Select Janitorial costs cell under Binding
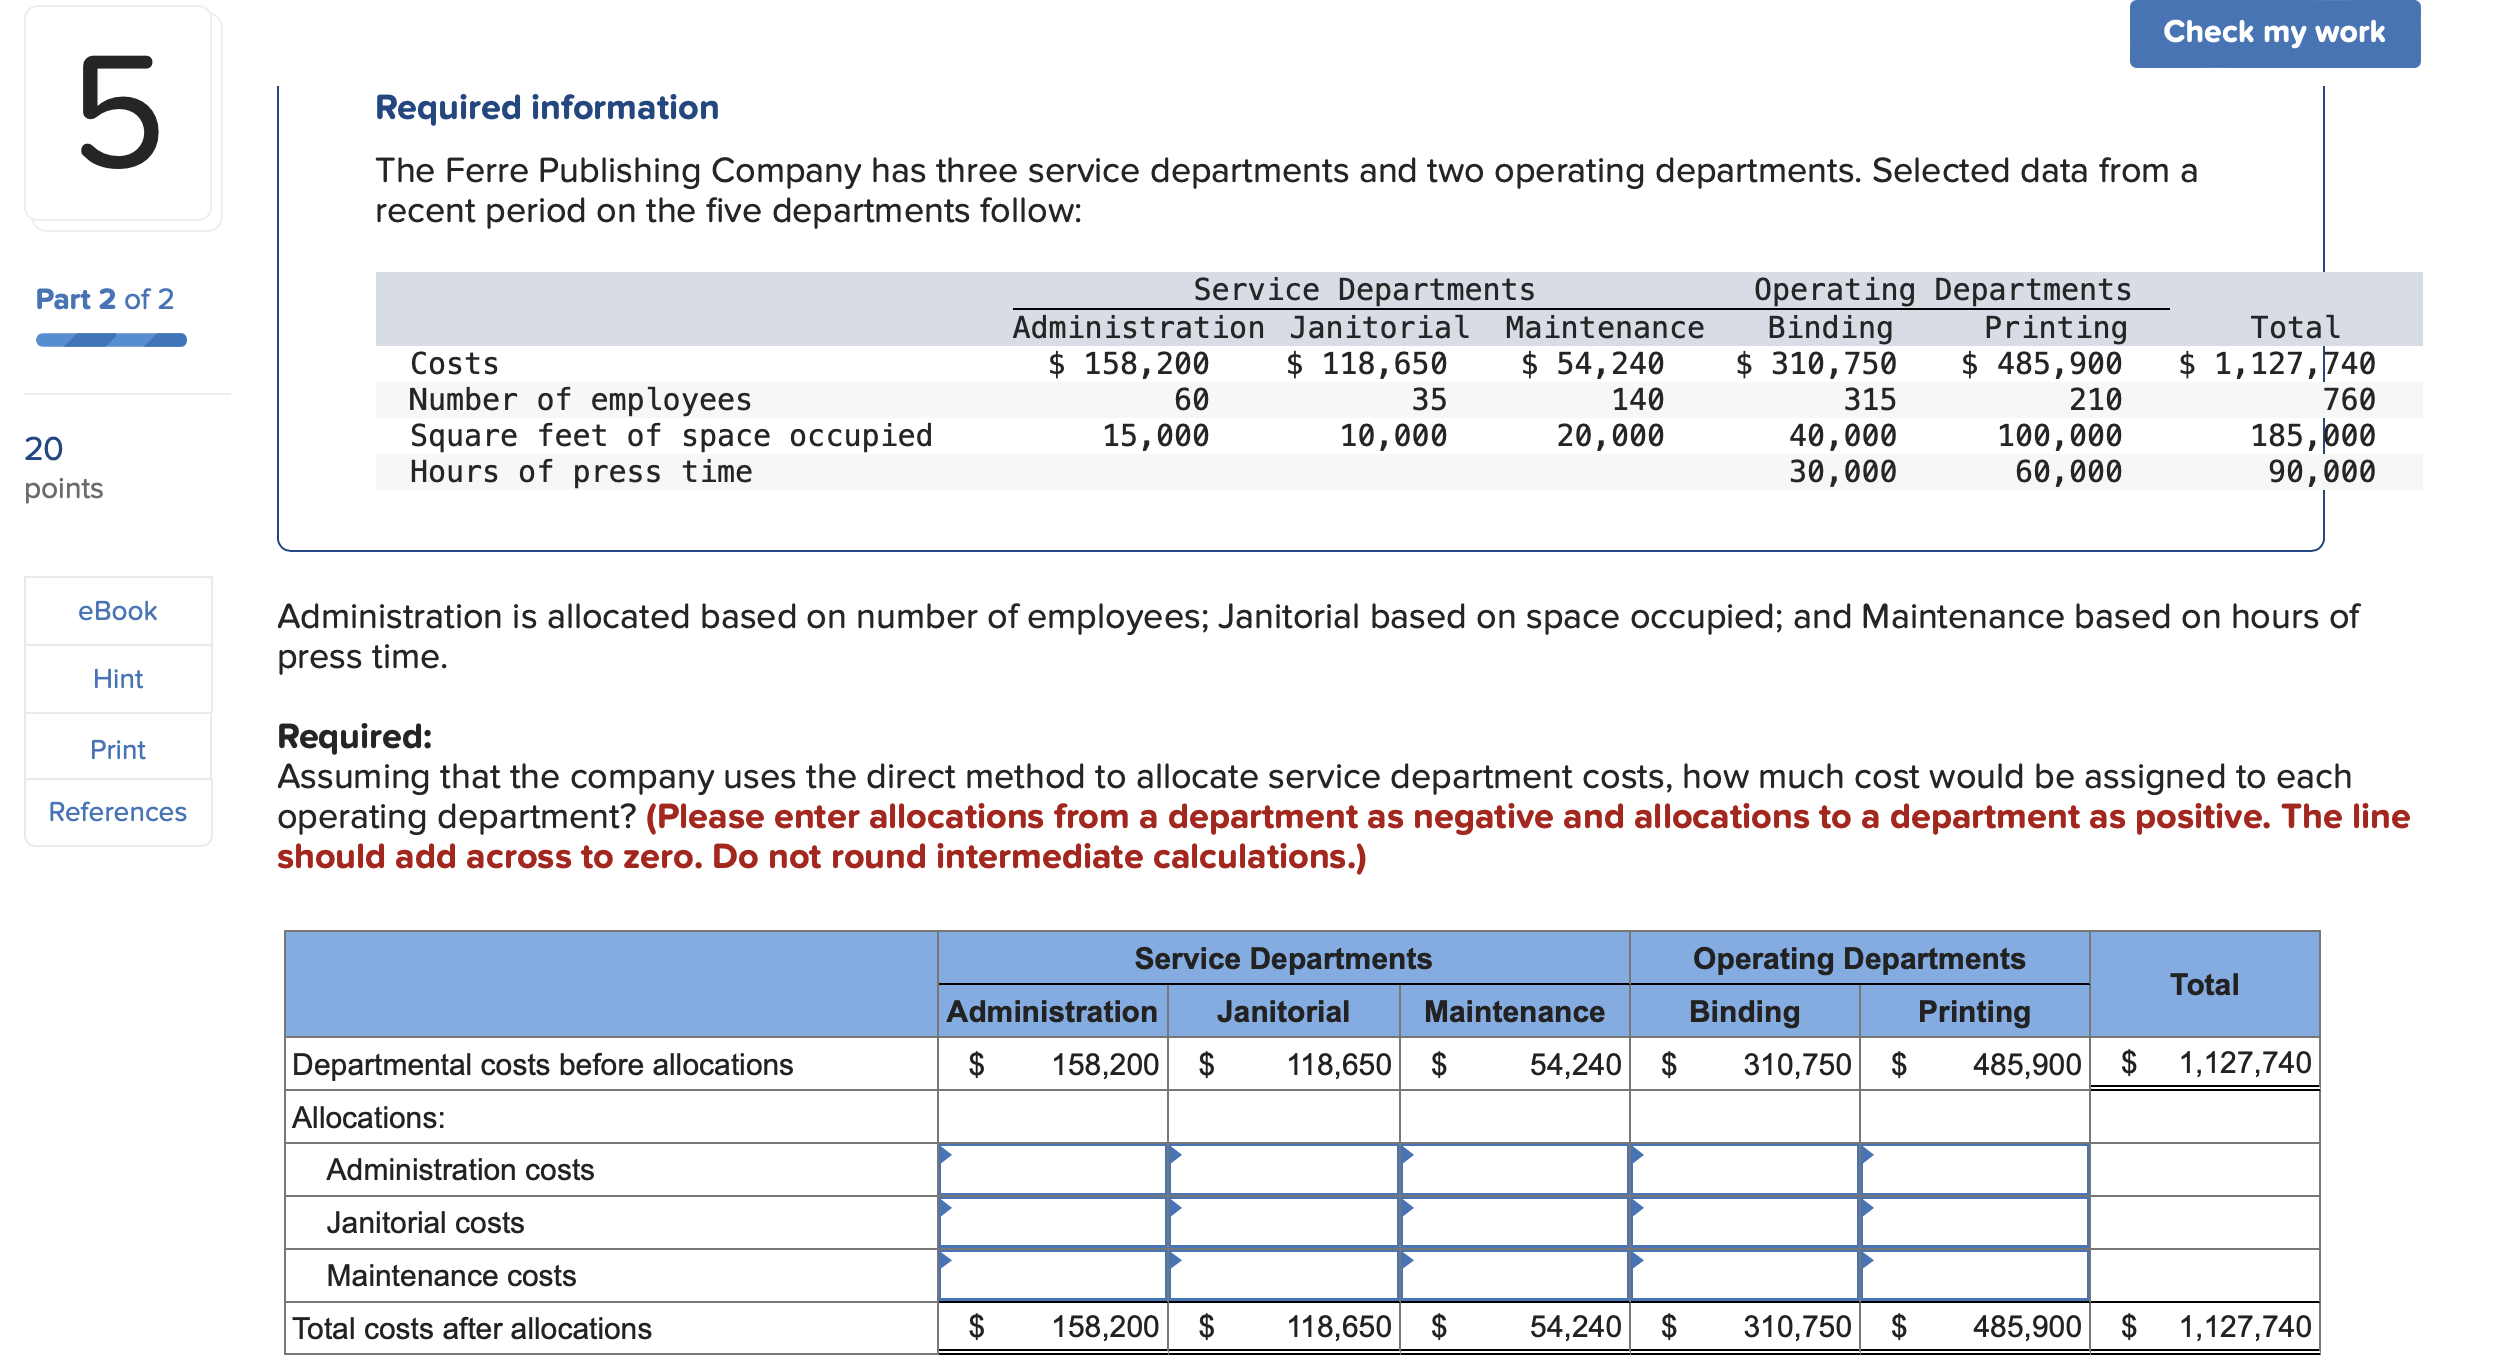 point(1744,1223)
